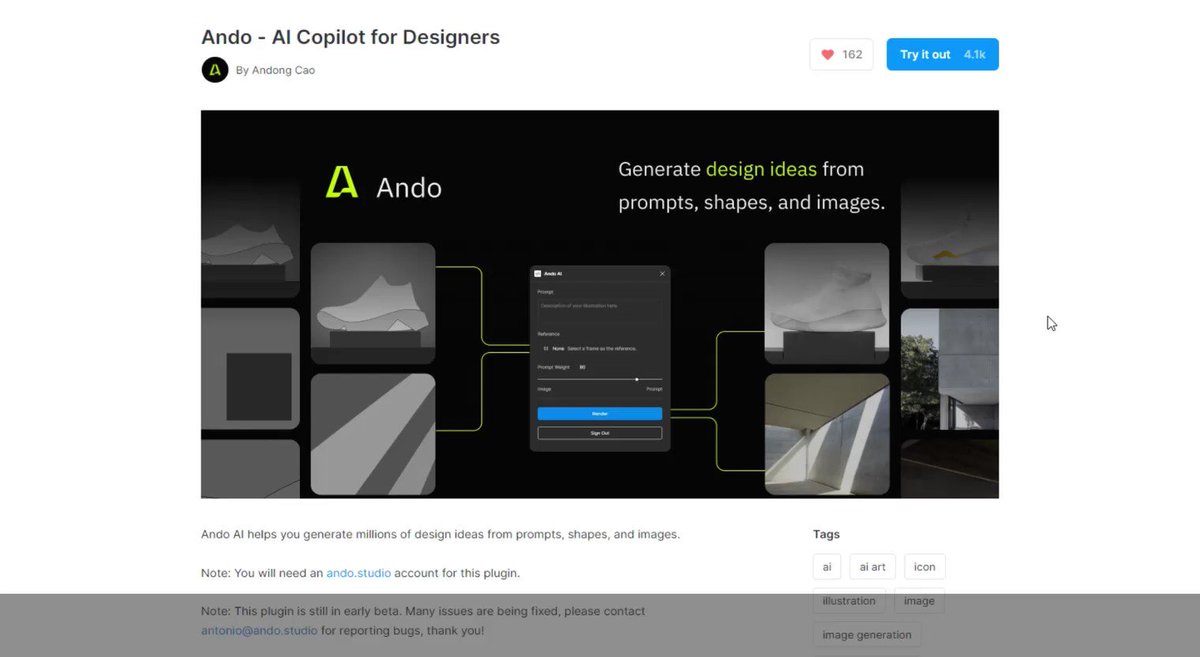Select the 'icon' tag

coord(924,567)
